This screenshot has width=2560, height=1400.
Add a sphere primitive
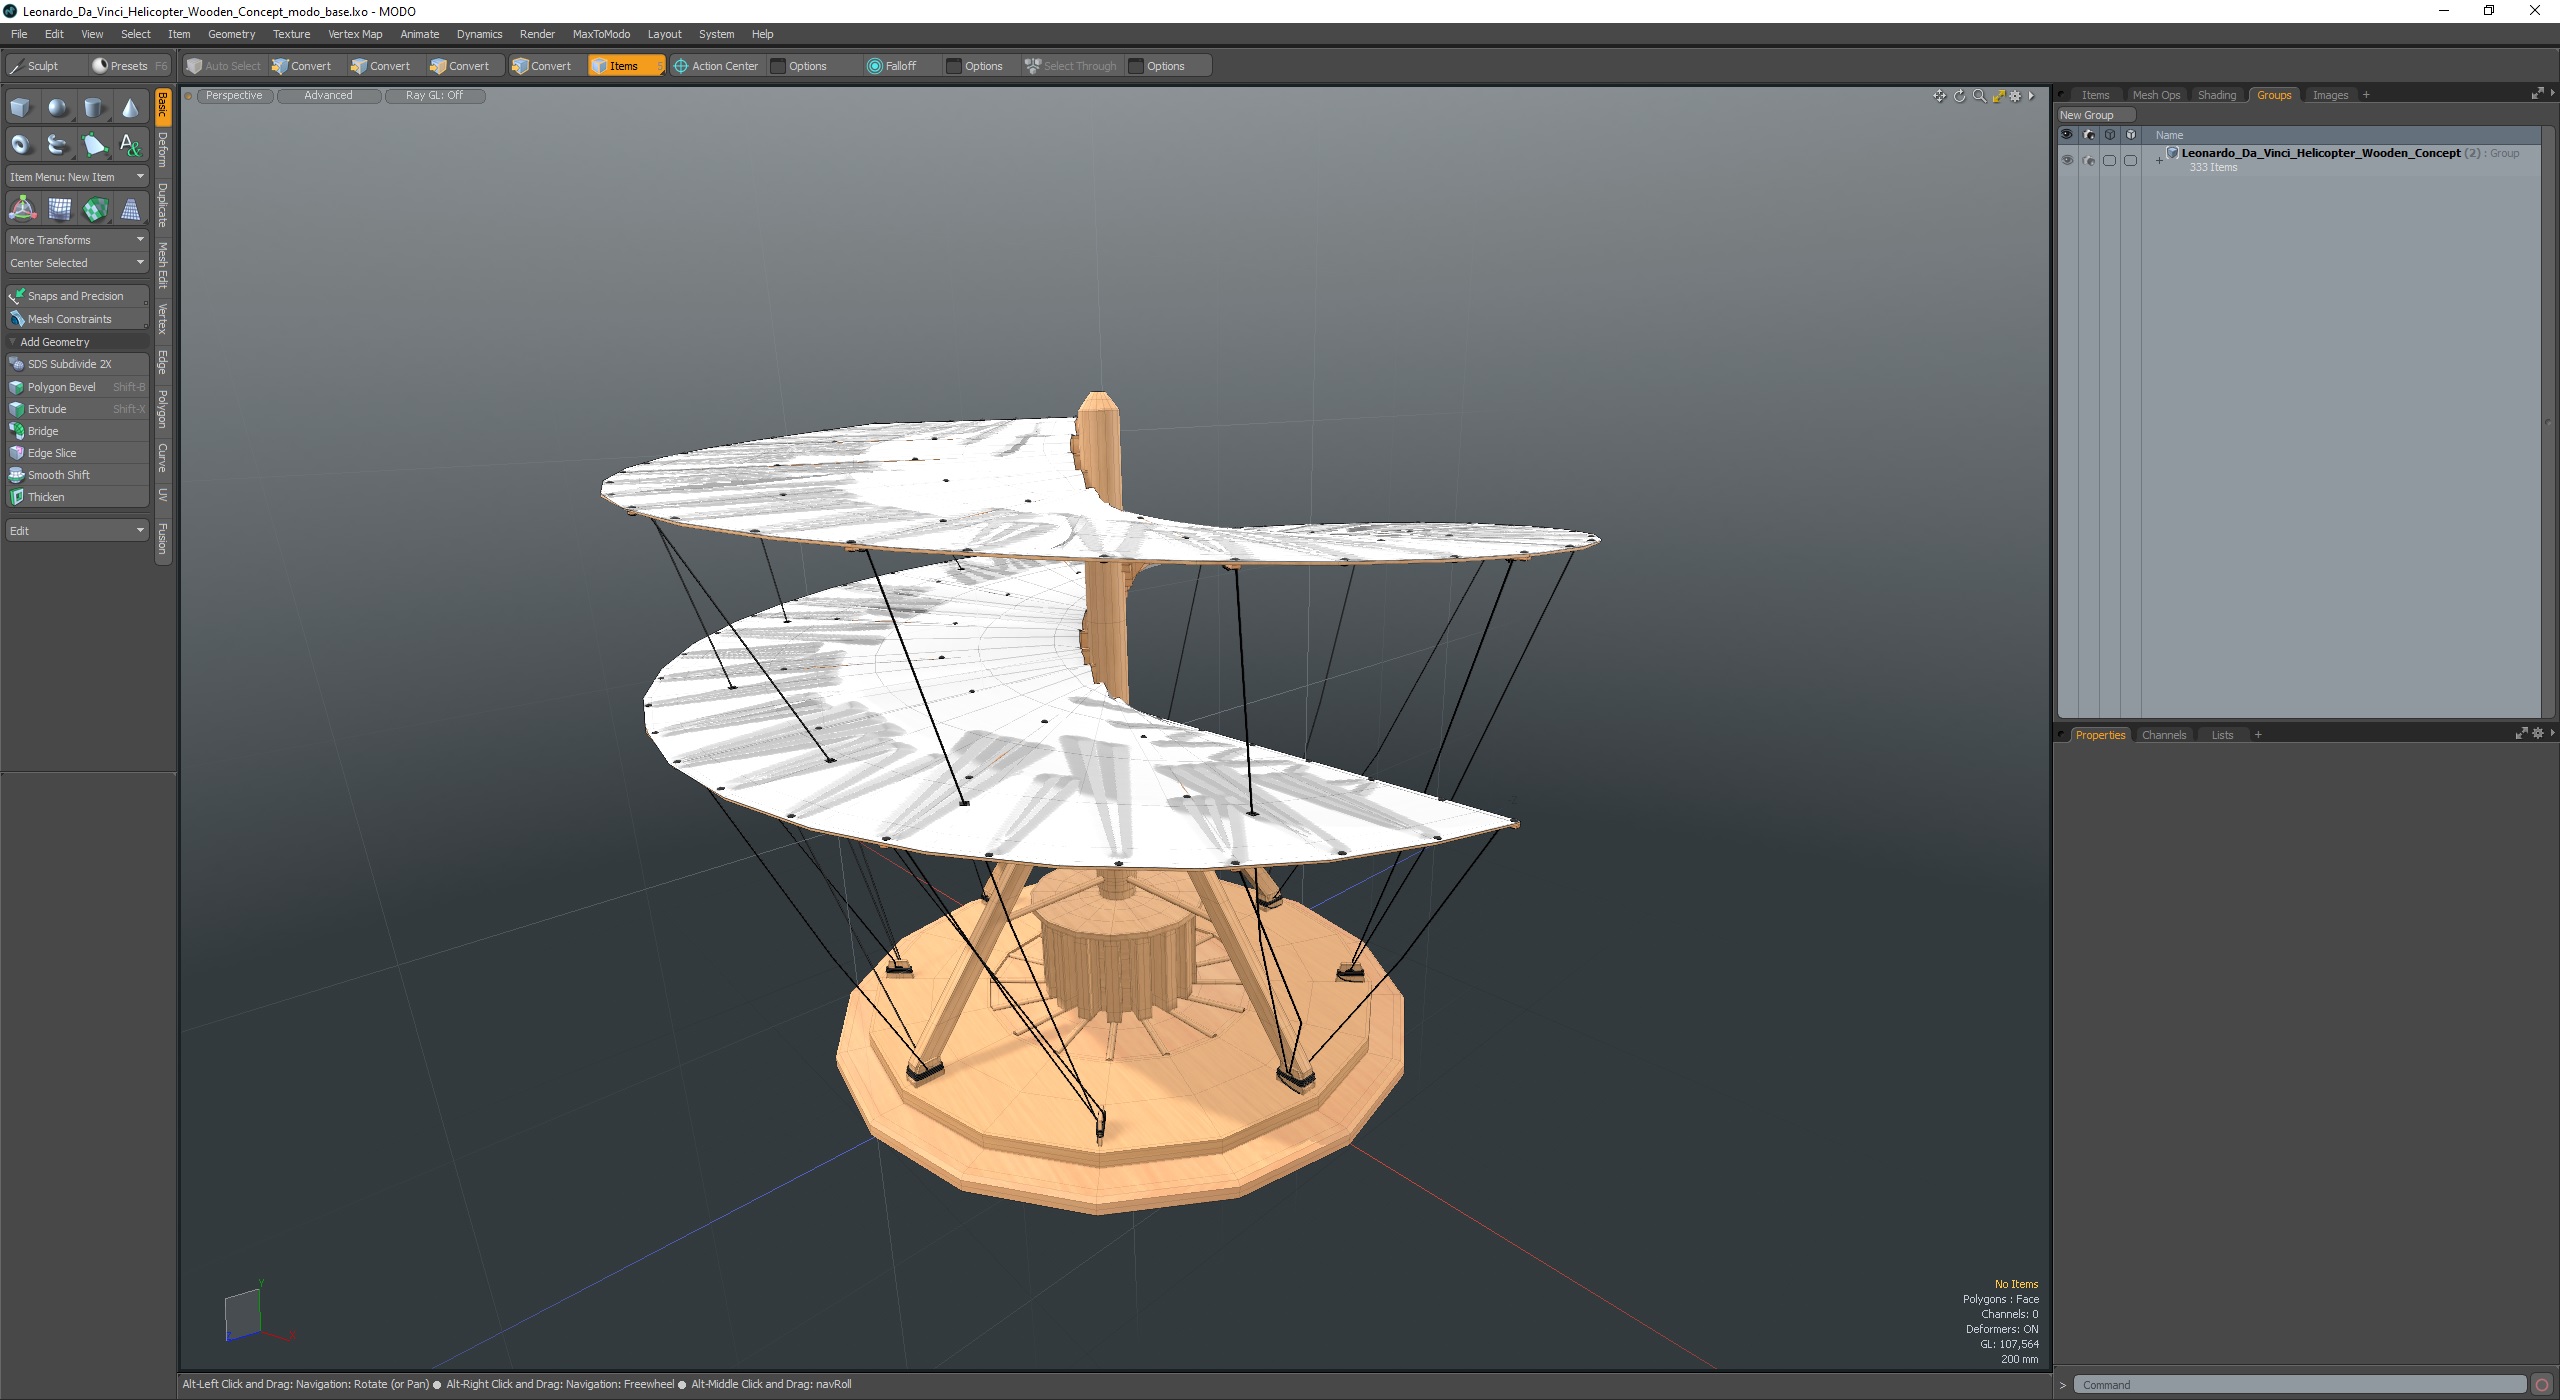58,107
